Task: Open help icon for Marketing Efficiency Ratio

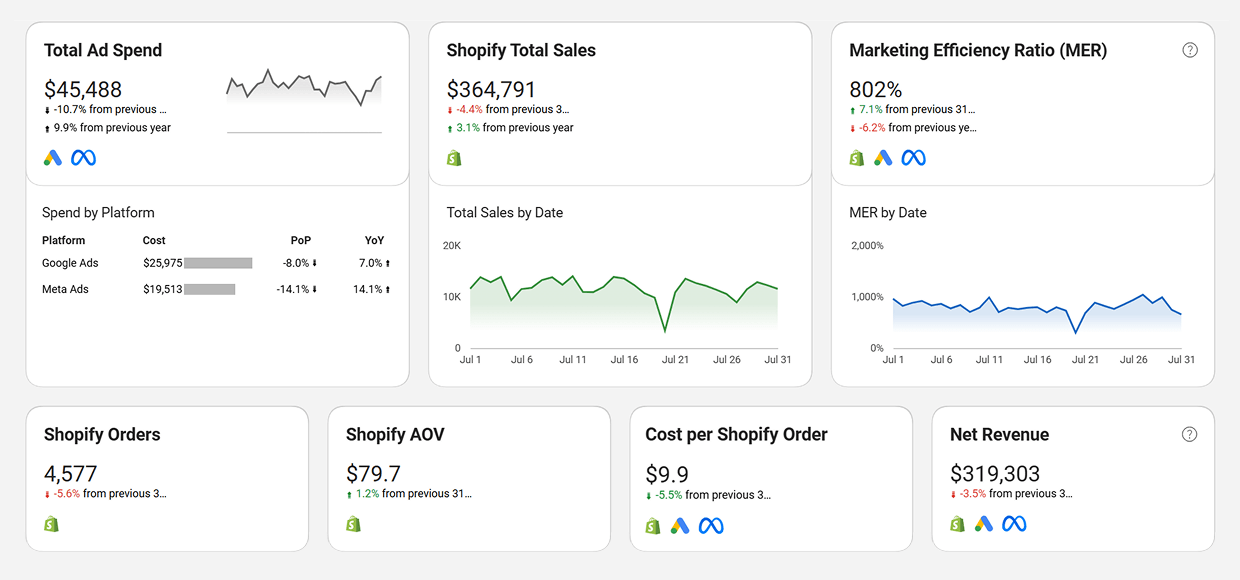Action: 1190,50
